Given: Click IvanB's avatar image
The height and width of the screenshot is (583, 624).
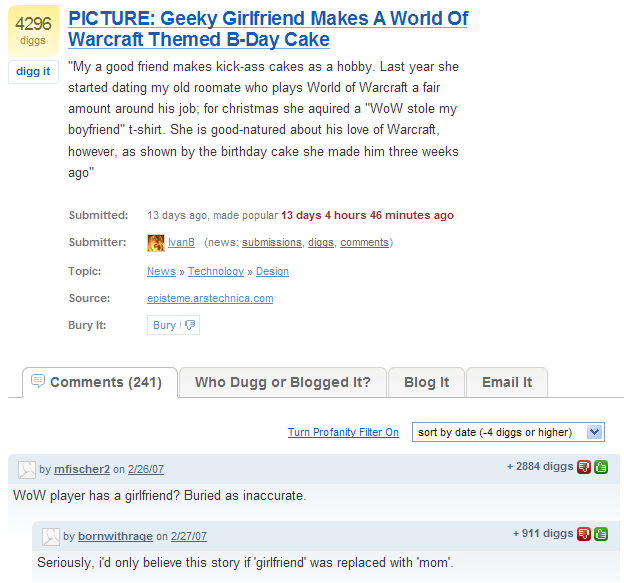Looking at the screenshot, I should pyautogui.click(x=156, y=243).
